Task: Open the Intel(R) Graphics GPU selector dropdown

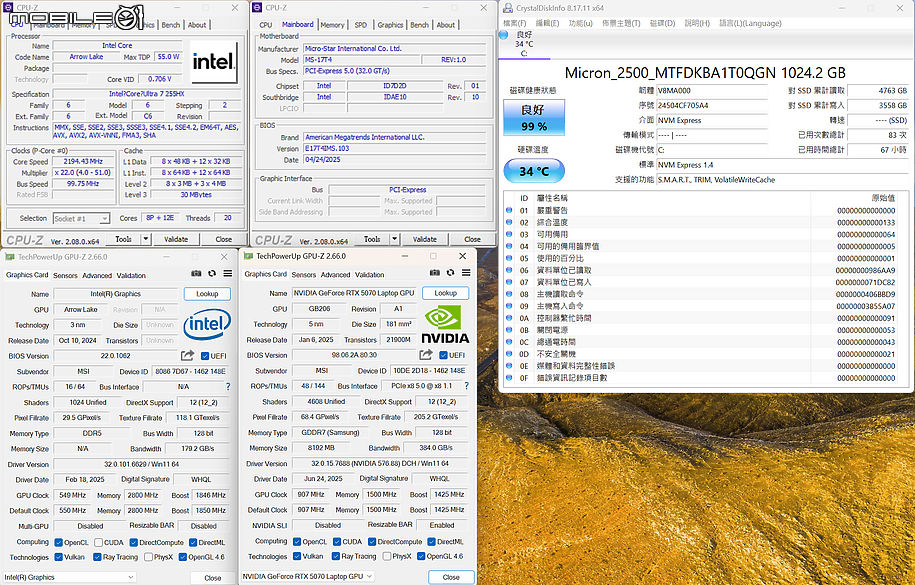Action: [x=69, y=577]
